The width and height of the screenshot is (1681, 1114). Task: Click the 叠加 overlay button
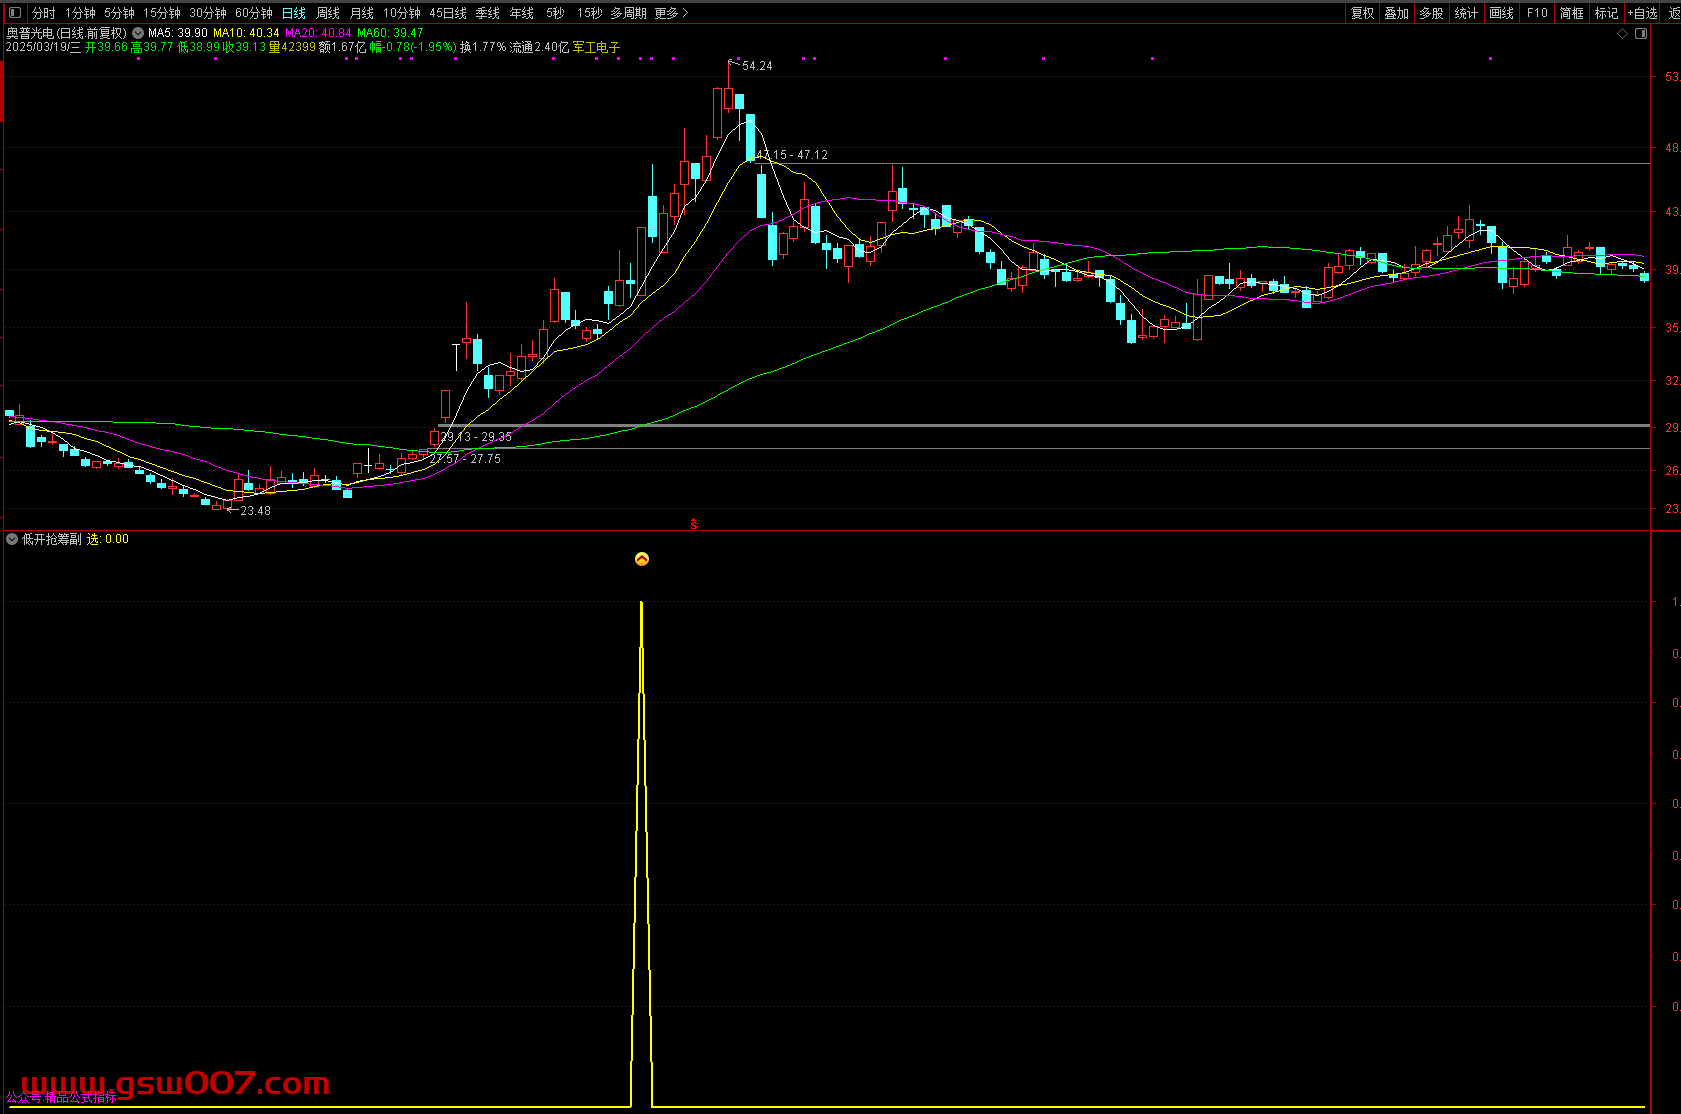1397,13
